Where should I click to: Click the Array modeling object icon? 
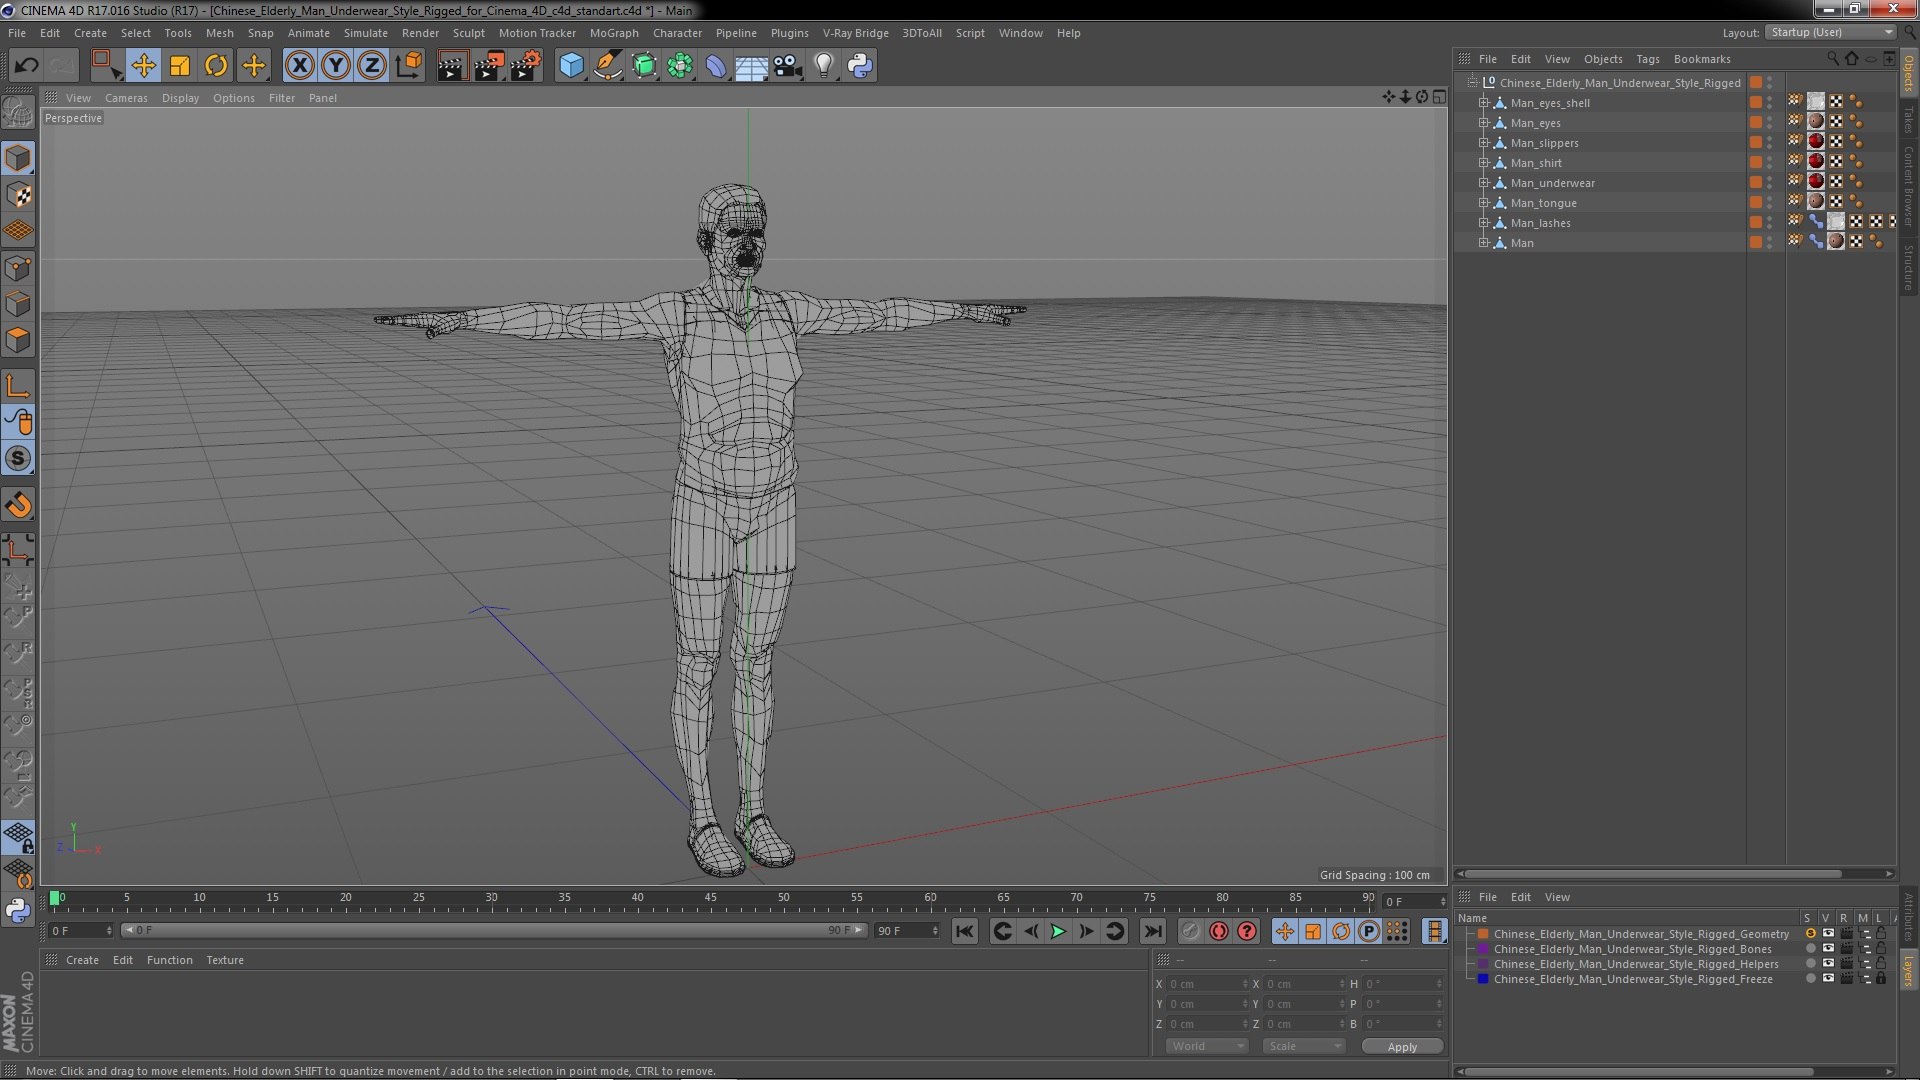tap(680, 66)
